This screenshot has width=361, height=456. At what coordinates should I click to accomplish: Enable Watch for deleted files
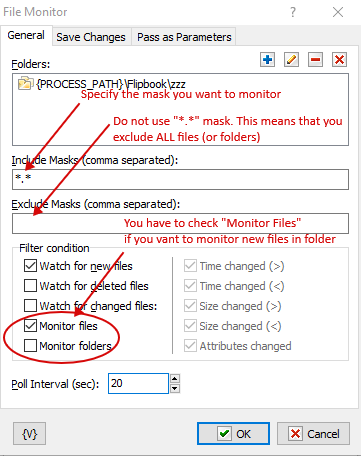click(x=30, y=286)
